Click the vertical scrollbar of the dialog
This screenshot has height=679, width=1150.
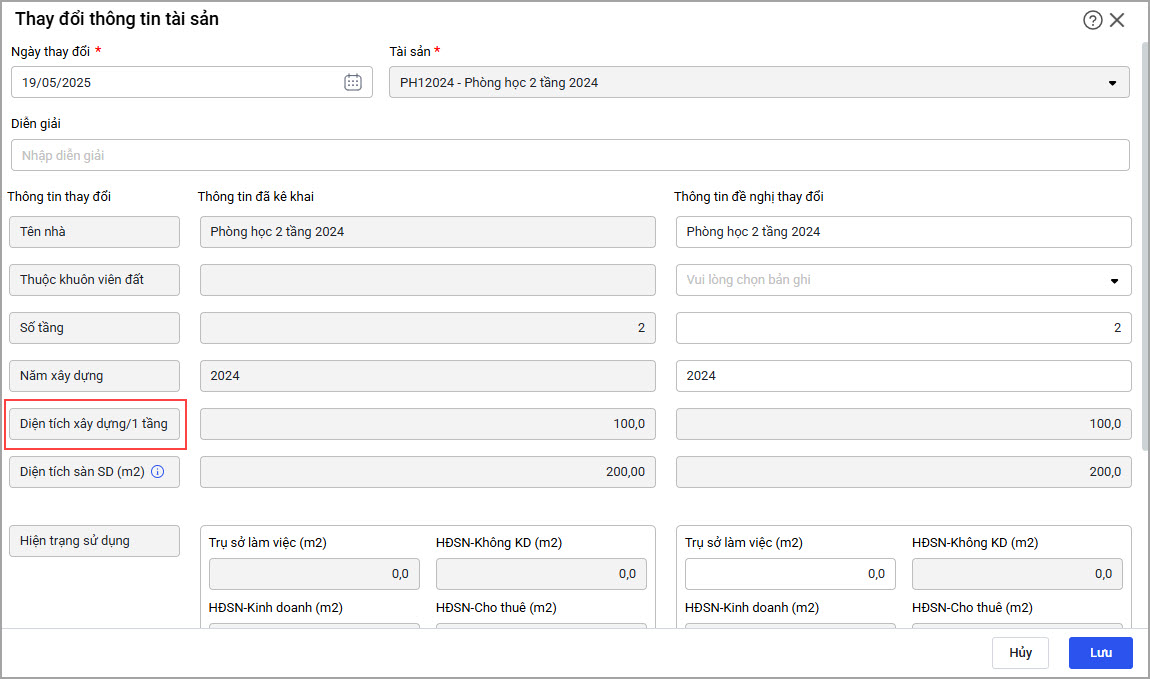[1144, 250]
